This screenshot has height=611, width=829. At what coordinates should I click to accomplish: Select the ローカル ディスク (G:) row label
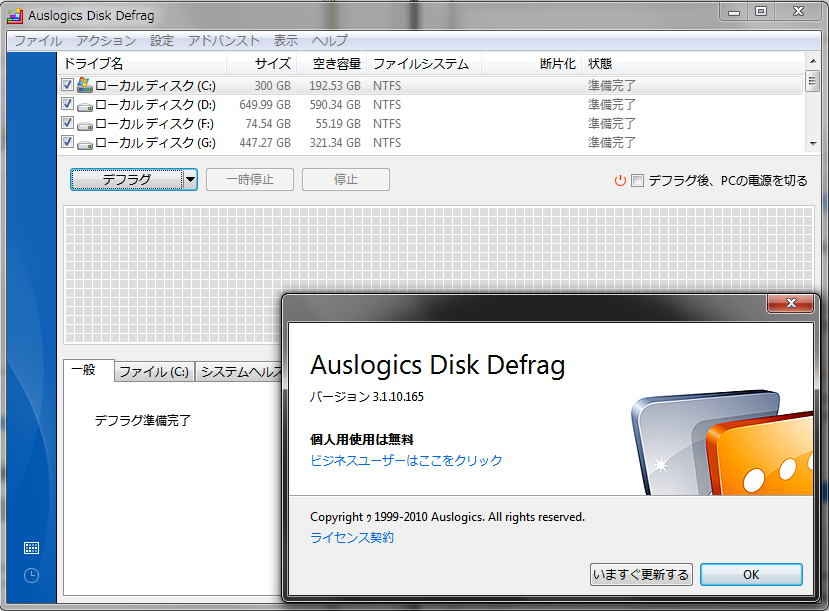pos(155,143)
